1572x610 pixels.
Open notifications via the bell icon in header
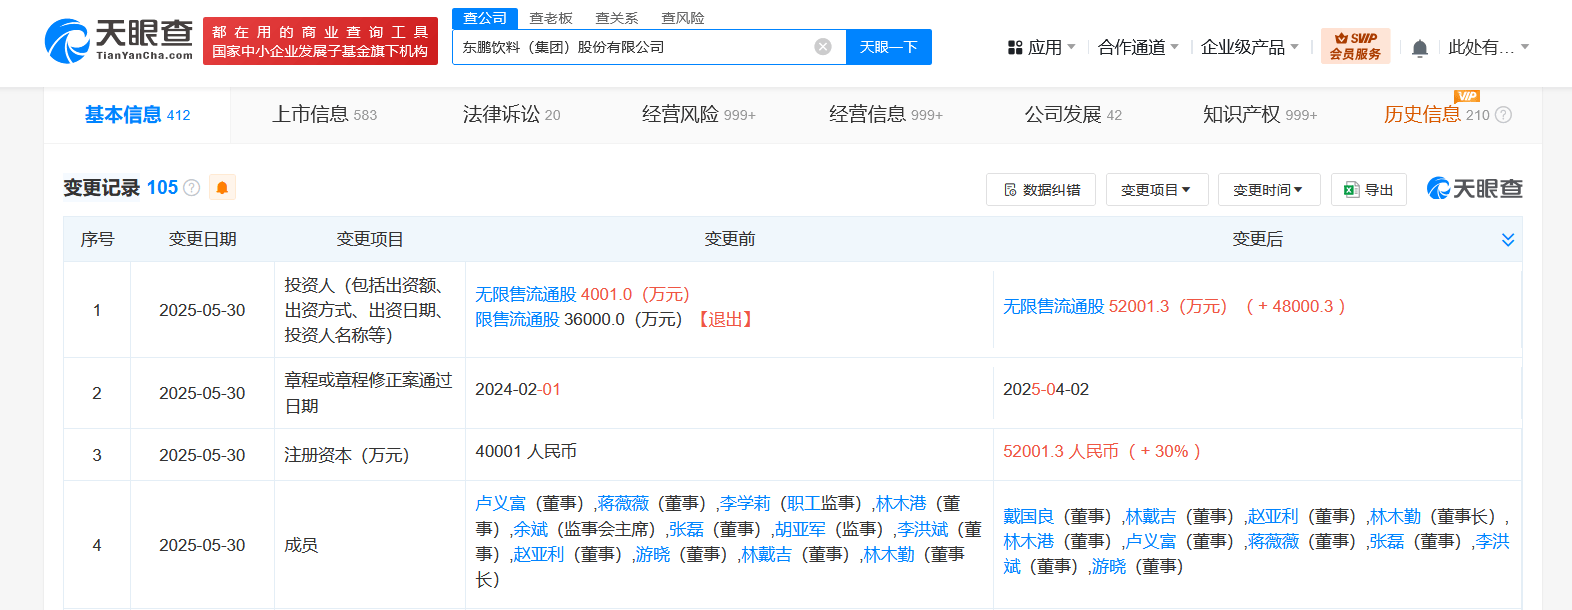click(1419, 48)
